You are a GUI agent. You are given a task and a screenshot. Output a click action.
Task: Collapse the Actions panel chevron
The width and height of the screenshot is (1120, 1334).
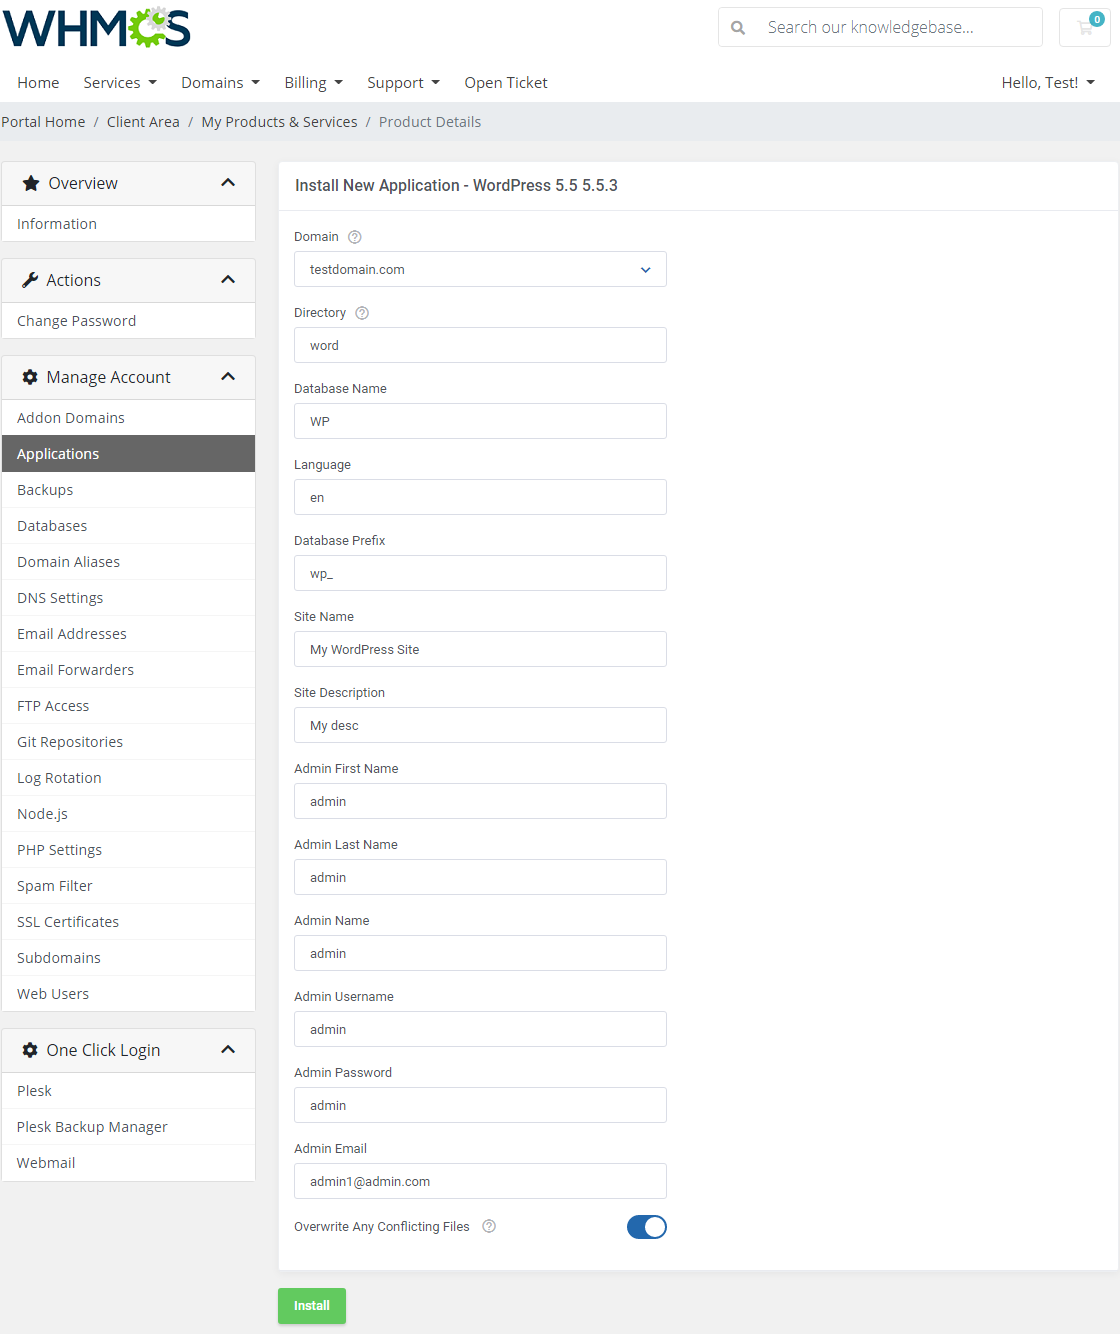[228, 280]
